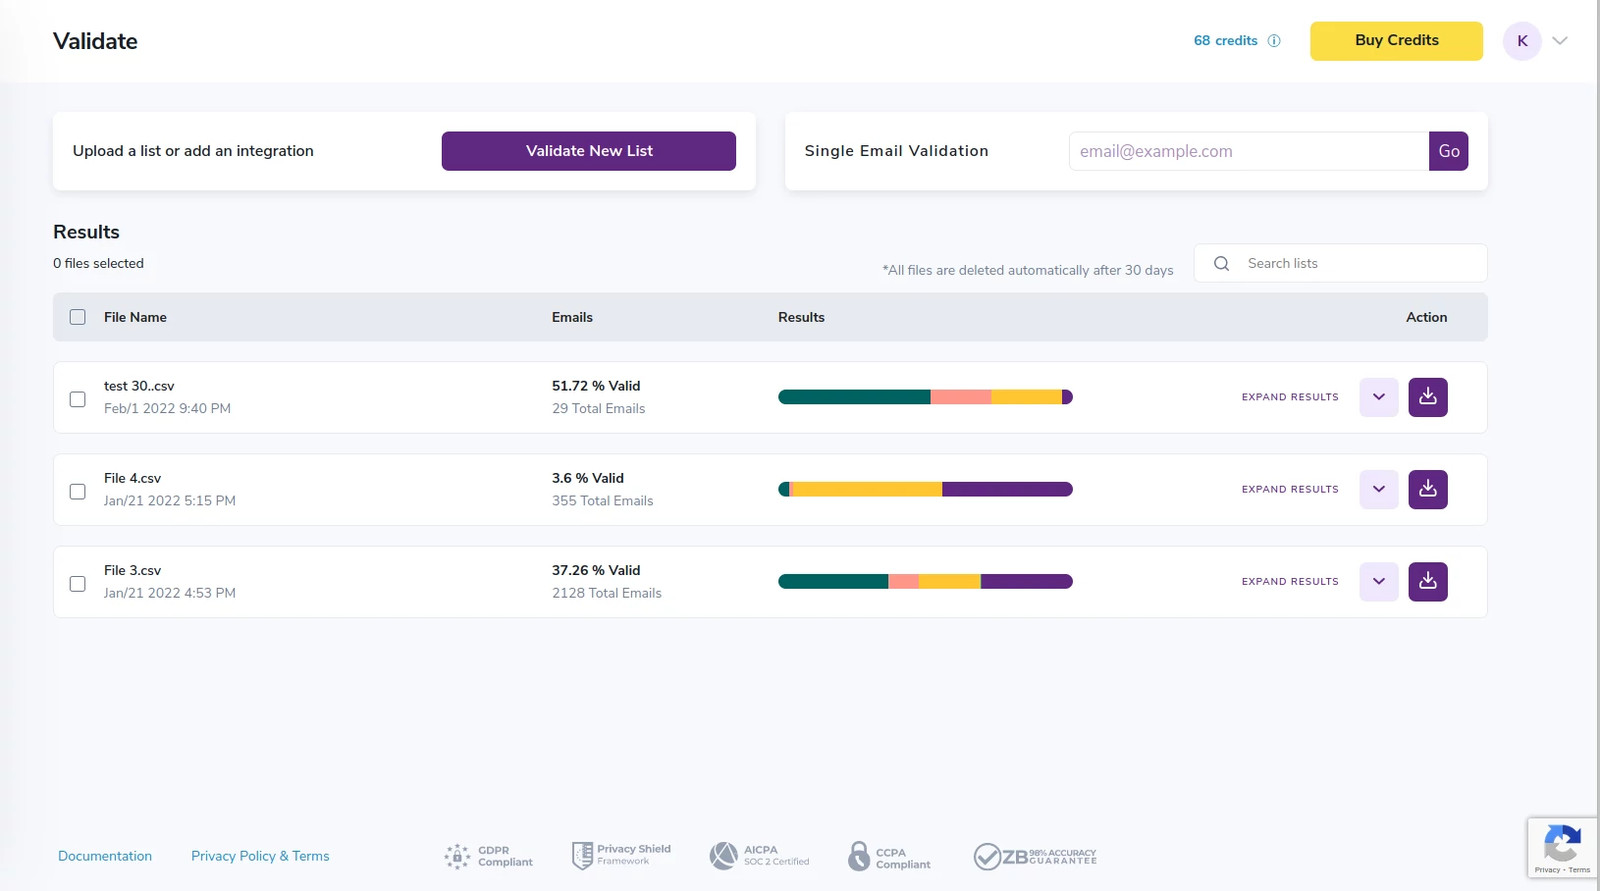Image resolution: width=1600 pixels, height=891 pixels.
Task: Click the ZB 98% accuracy guarantee badge
Action: tap(1035, 856)
